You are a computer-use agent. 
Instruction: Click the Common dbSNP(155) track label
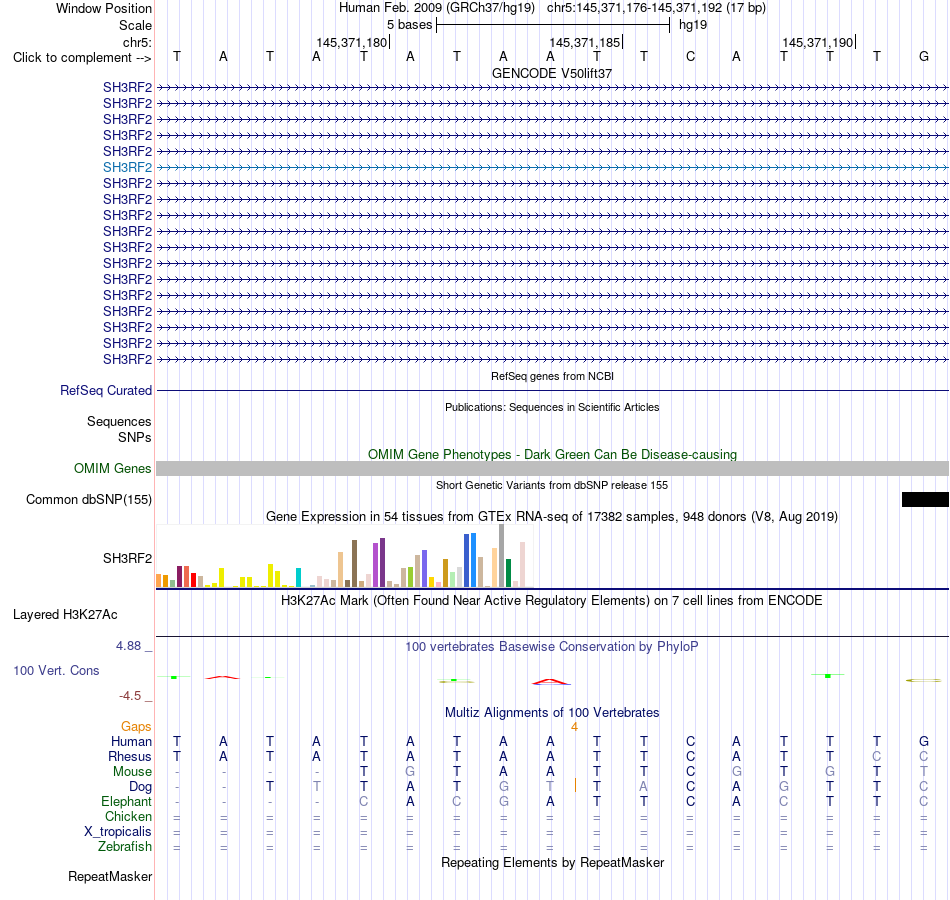[88, 499]
